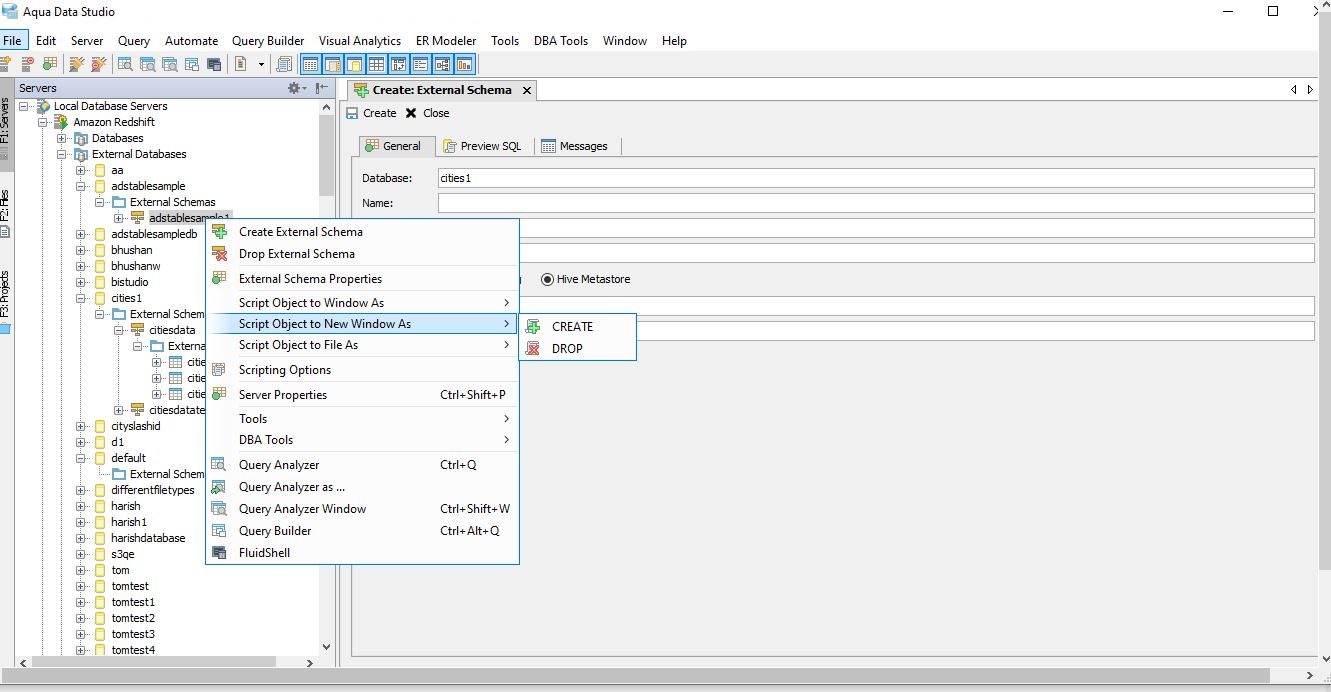Click the Disconnect toolbar icon with red minus plug

coord(98,64)
